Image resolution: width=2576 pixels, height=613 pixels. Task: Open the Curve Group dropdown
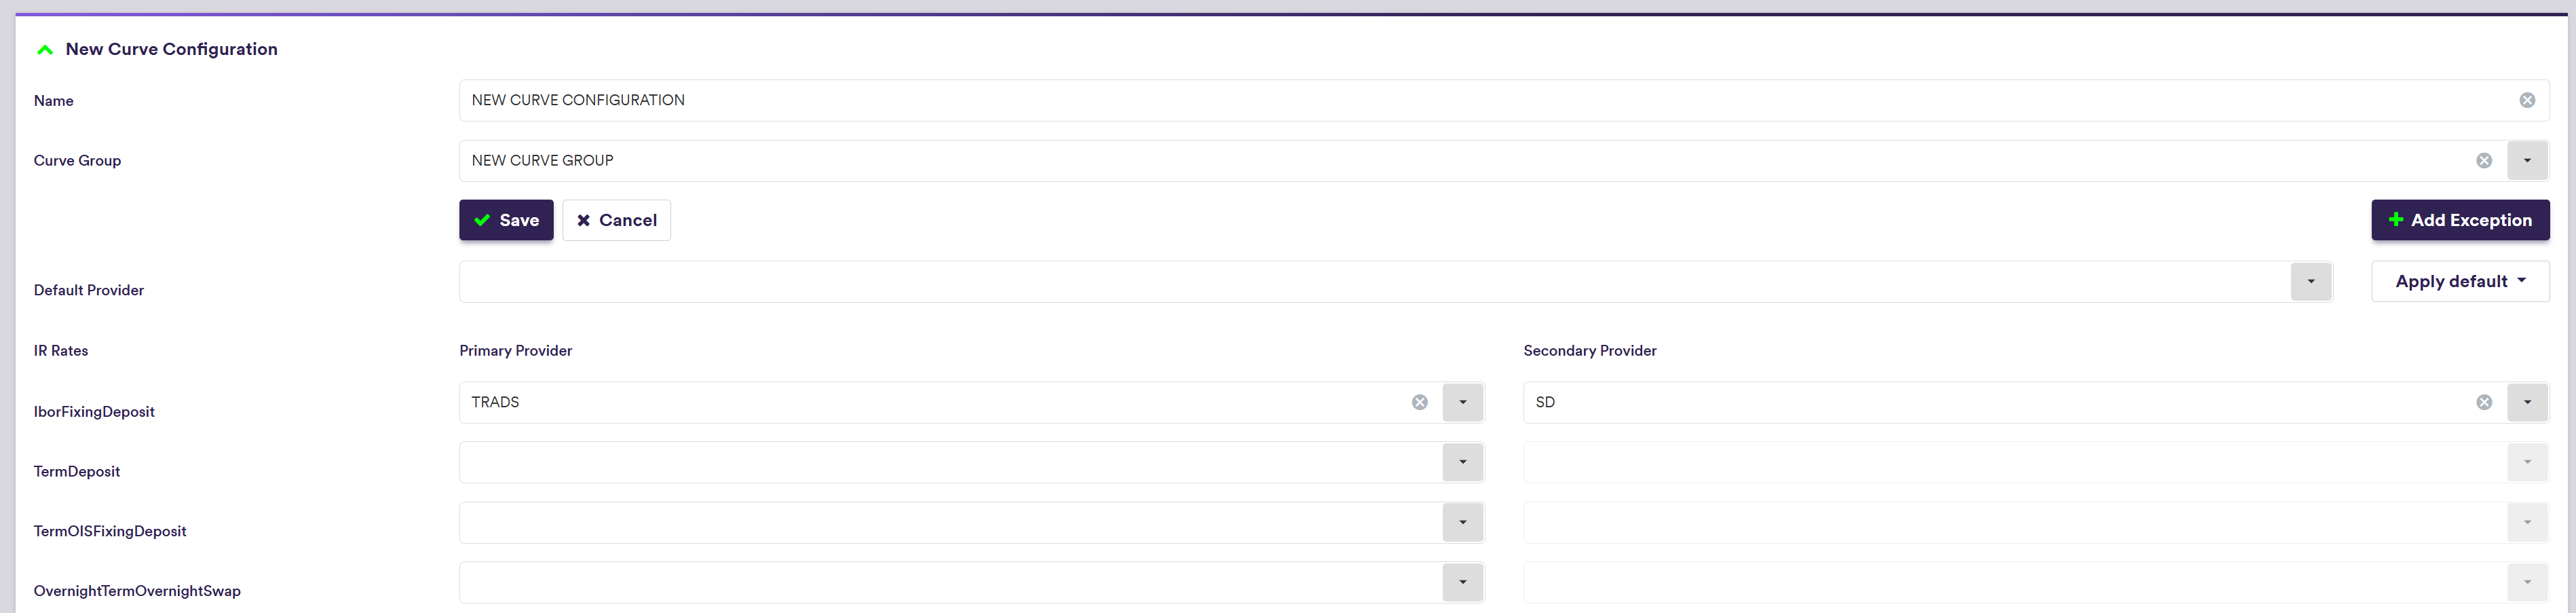click(2526, 161)
